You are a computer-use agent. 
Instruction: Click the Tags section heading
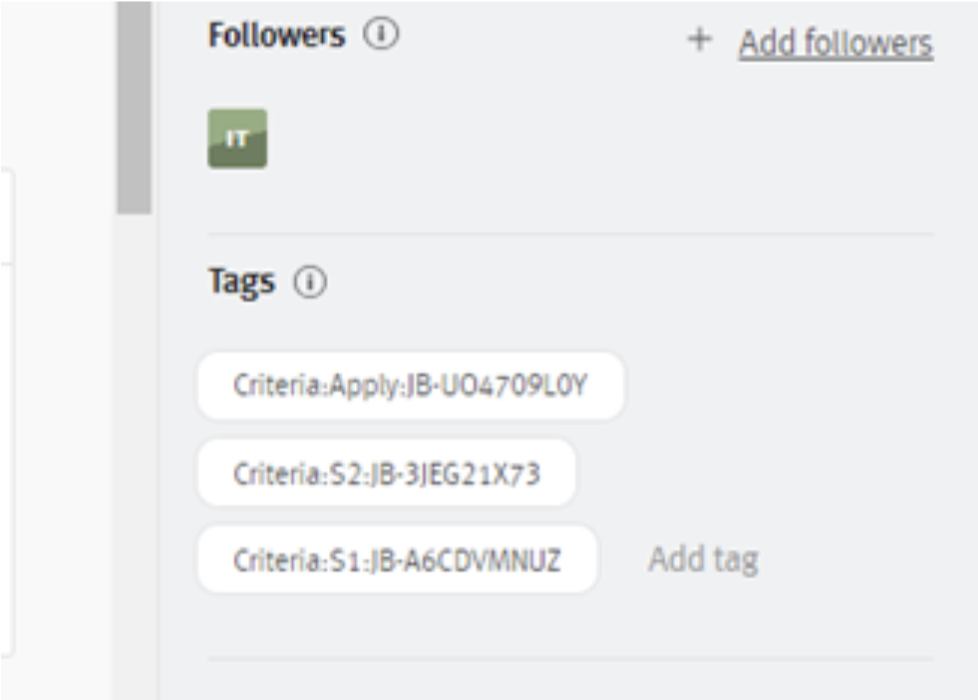point(241,281)
